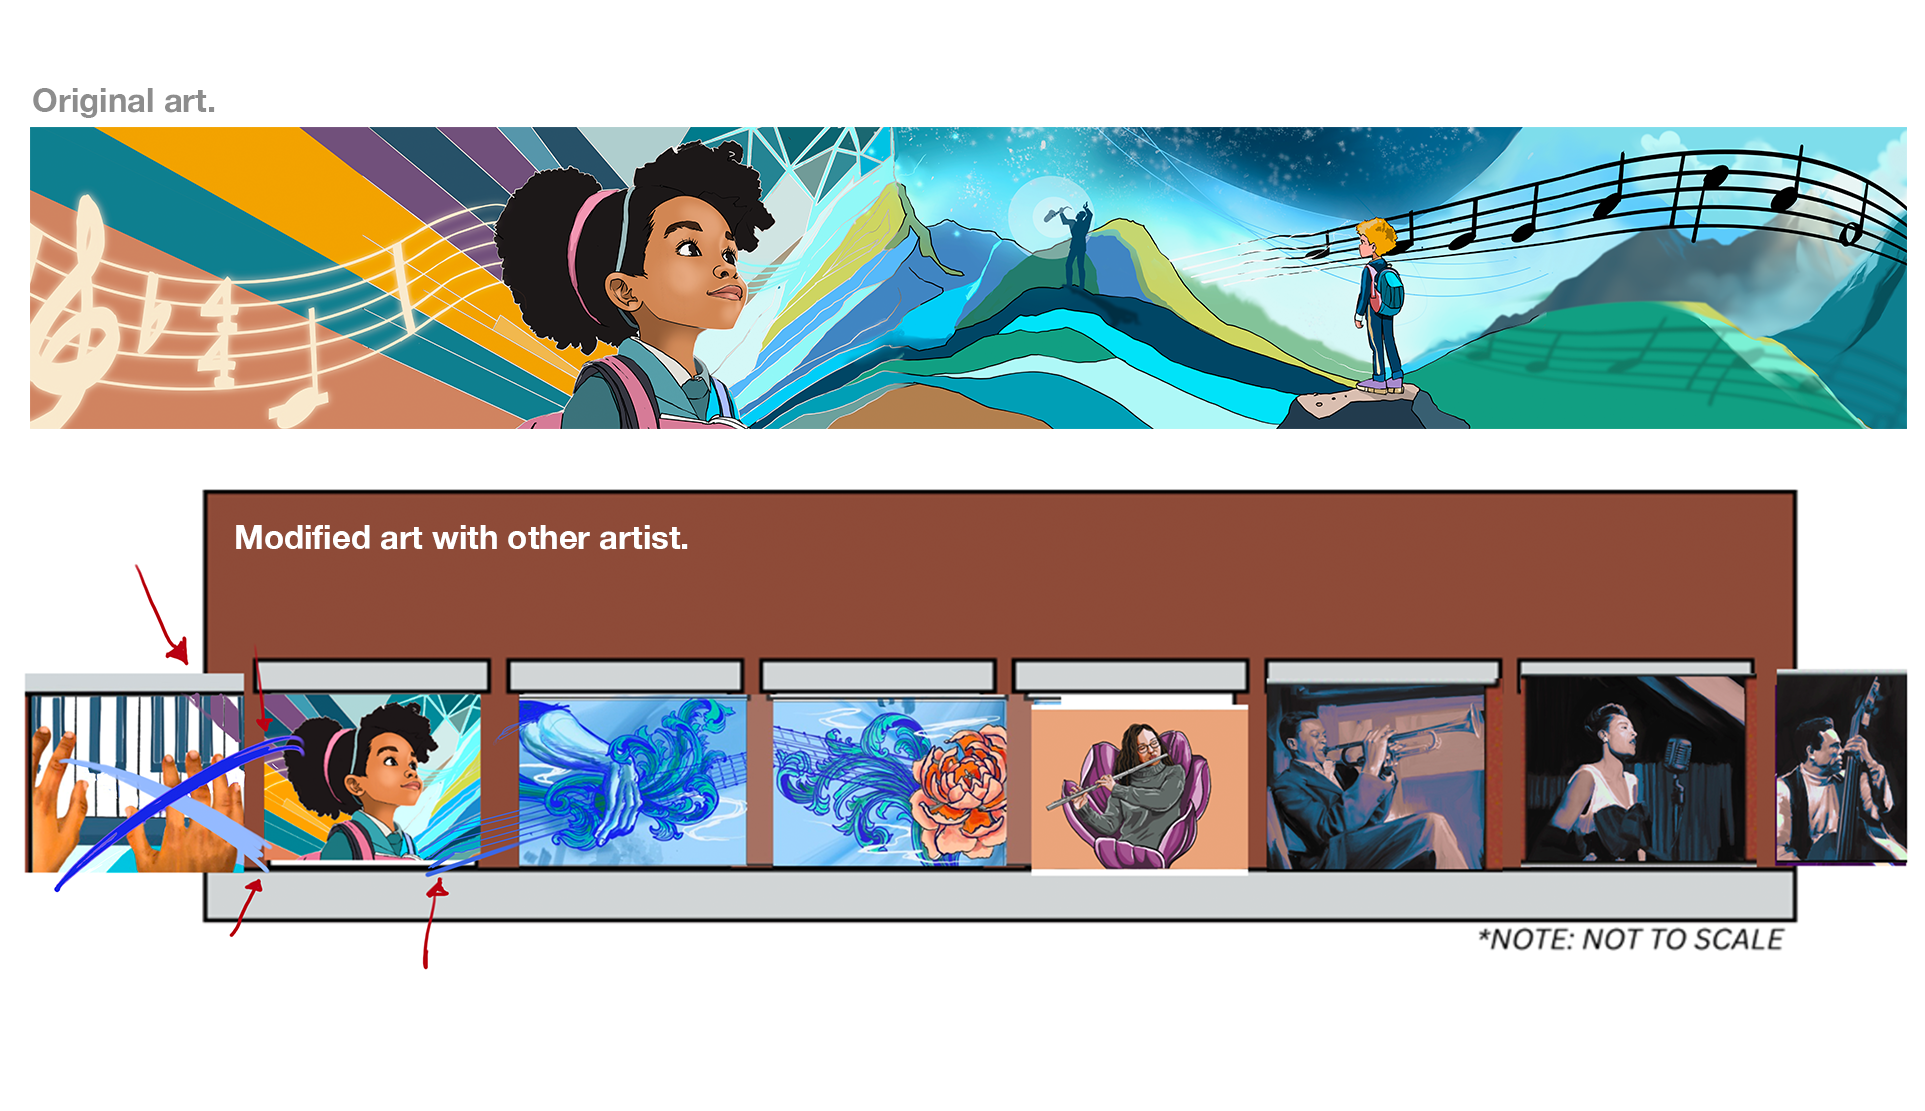
Task: Select the trumpet player painting panel
Action: coord(1376,776)
